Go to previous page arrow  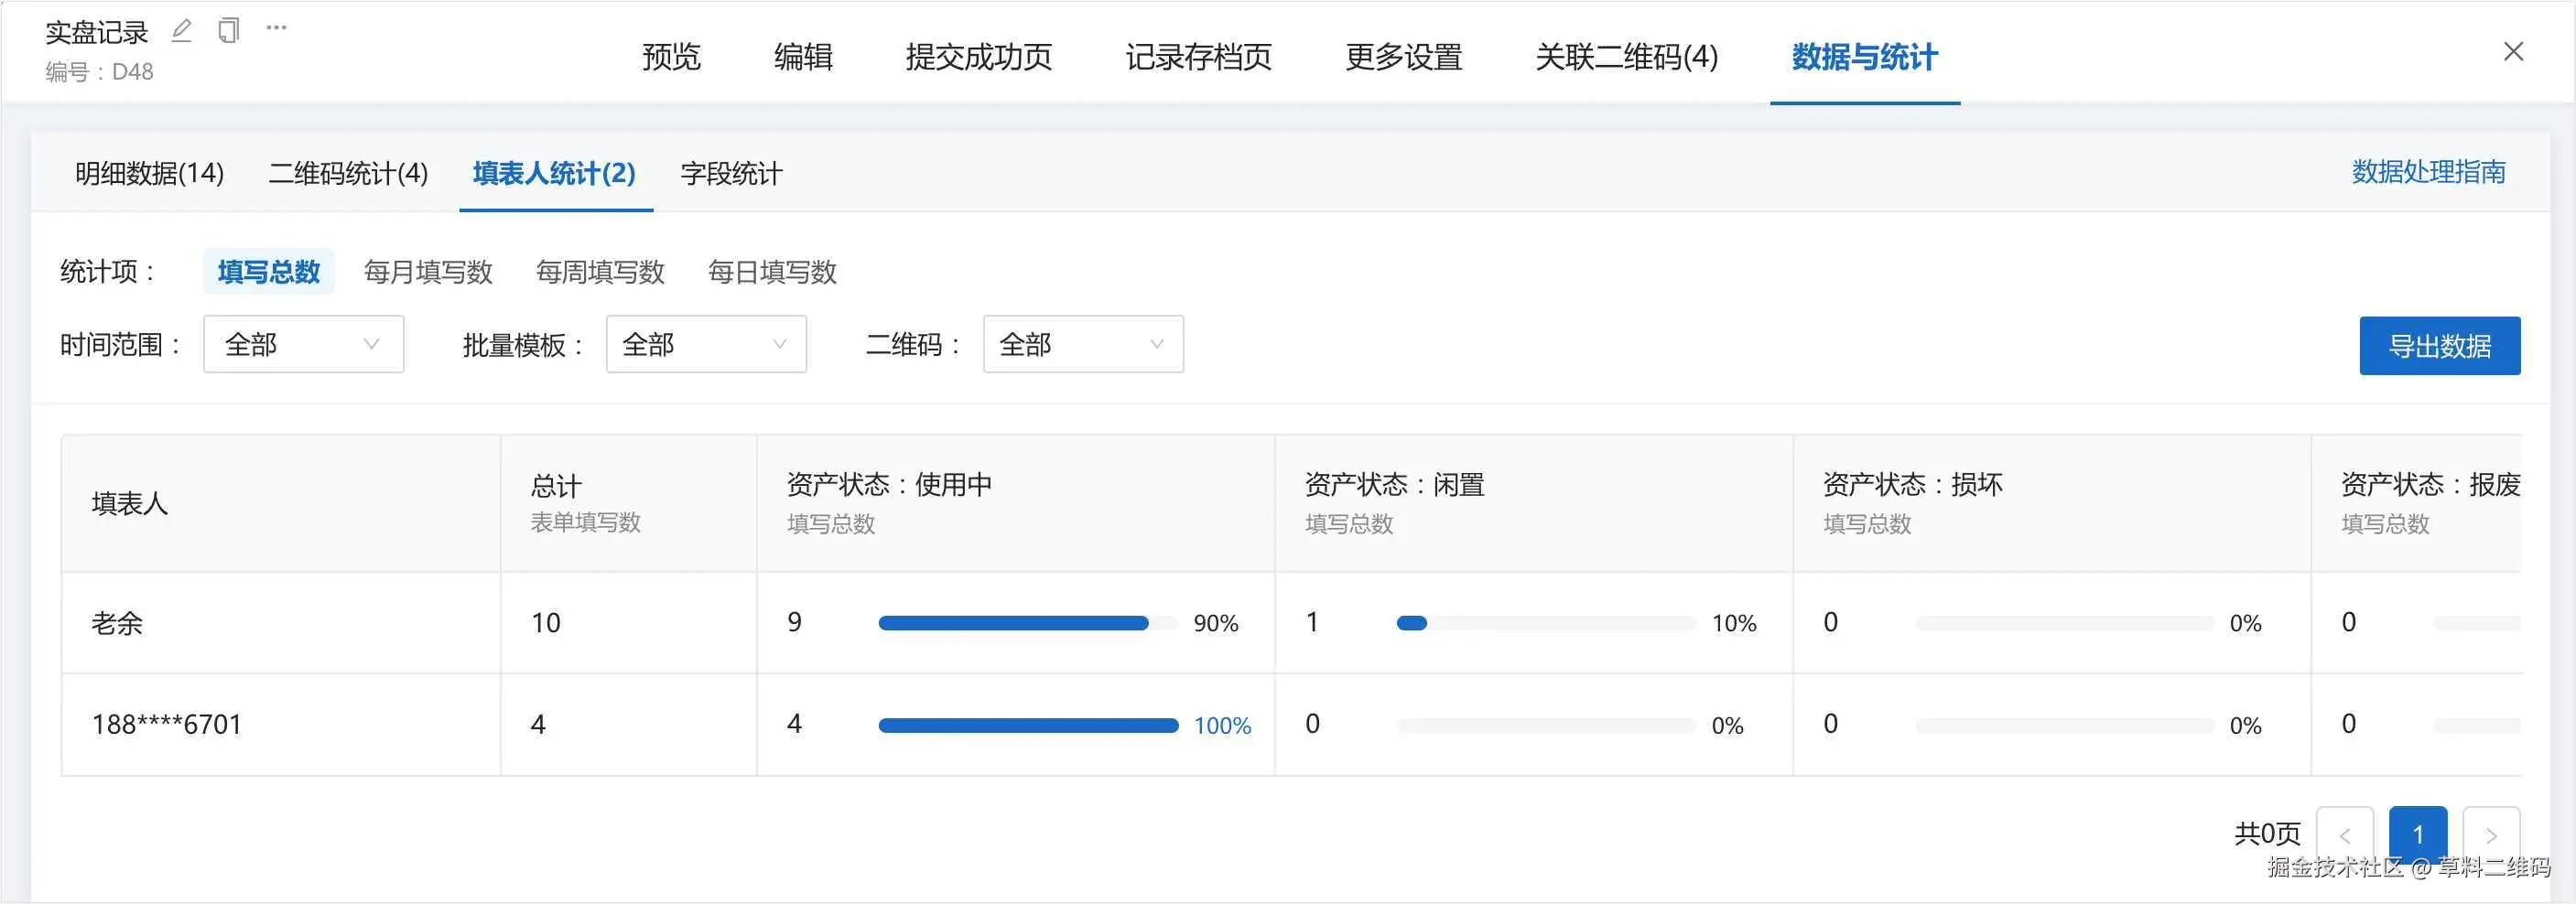2344,834
